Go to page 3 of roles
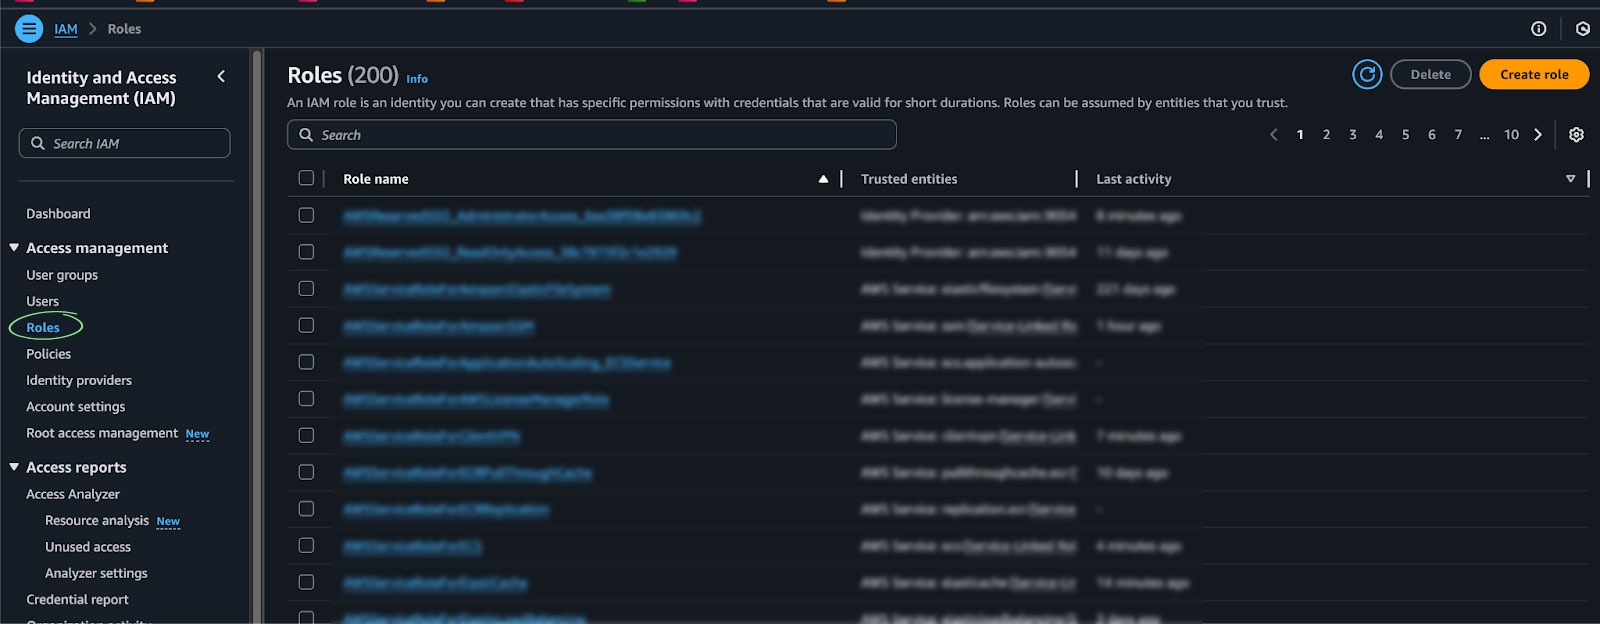Screen dimensions: 1600x624 point(1353,135)
